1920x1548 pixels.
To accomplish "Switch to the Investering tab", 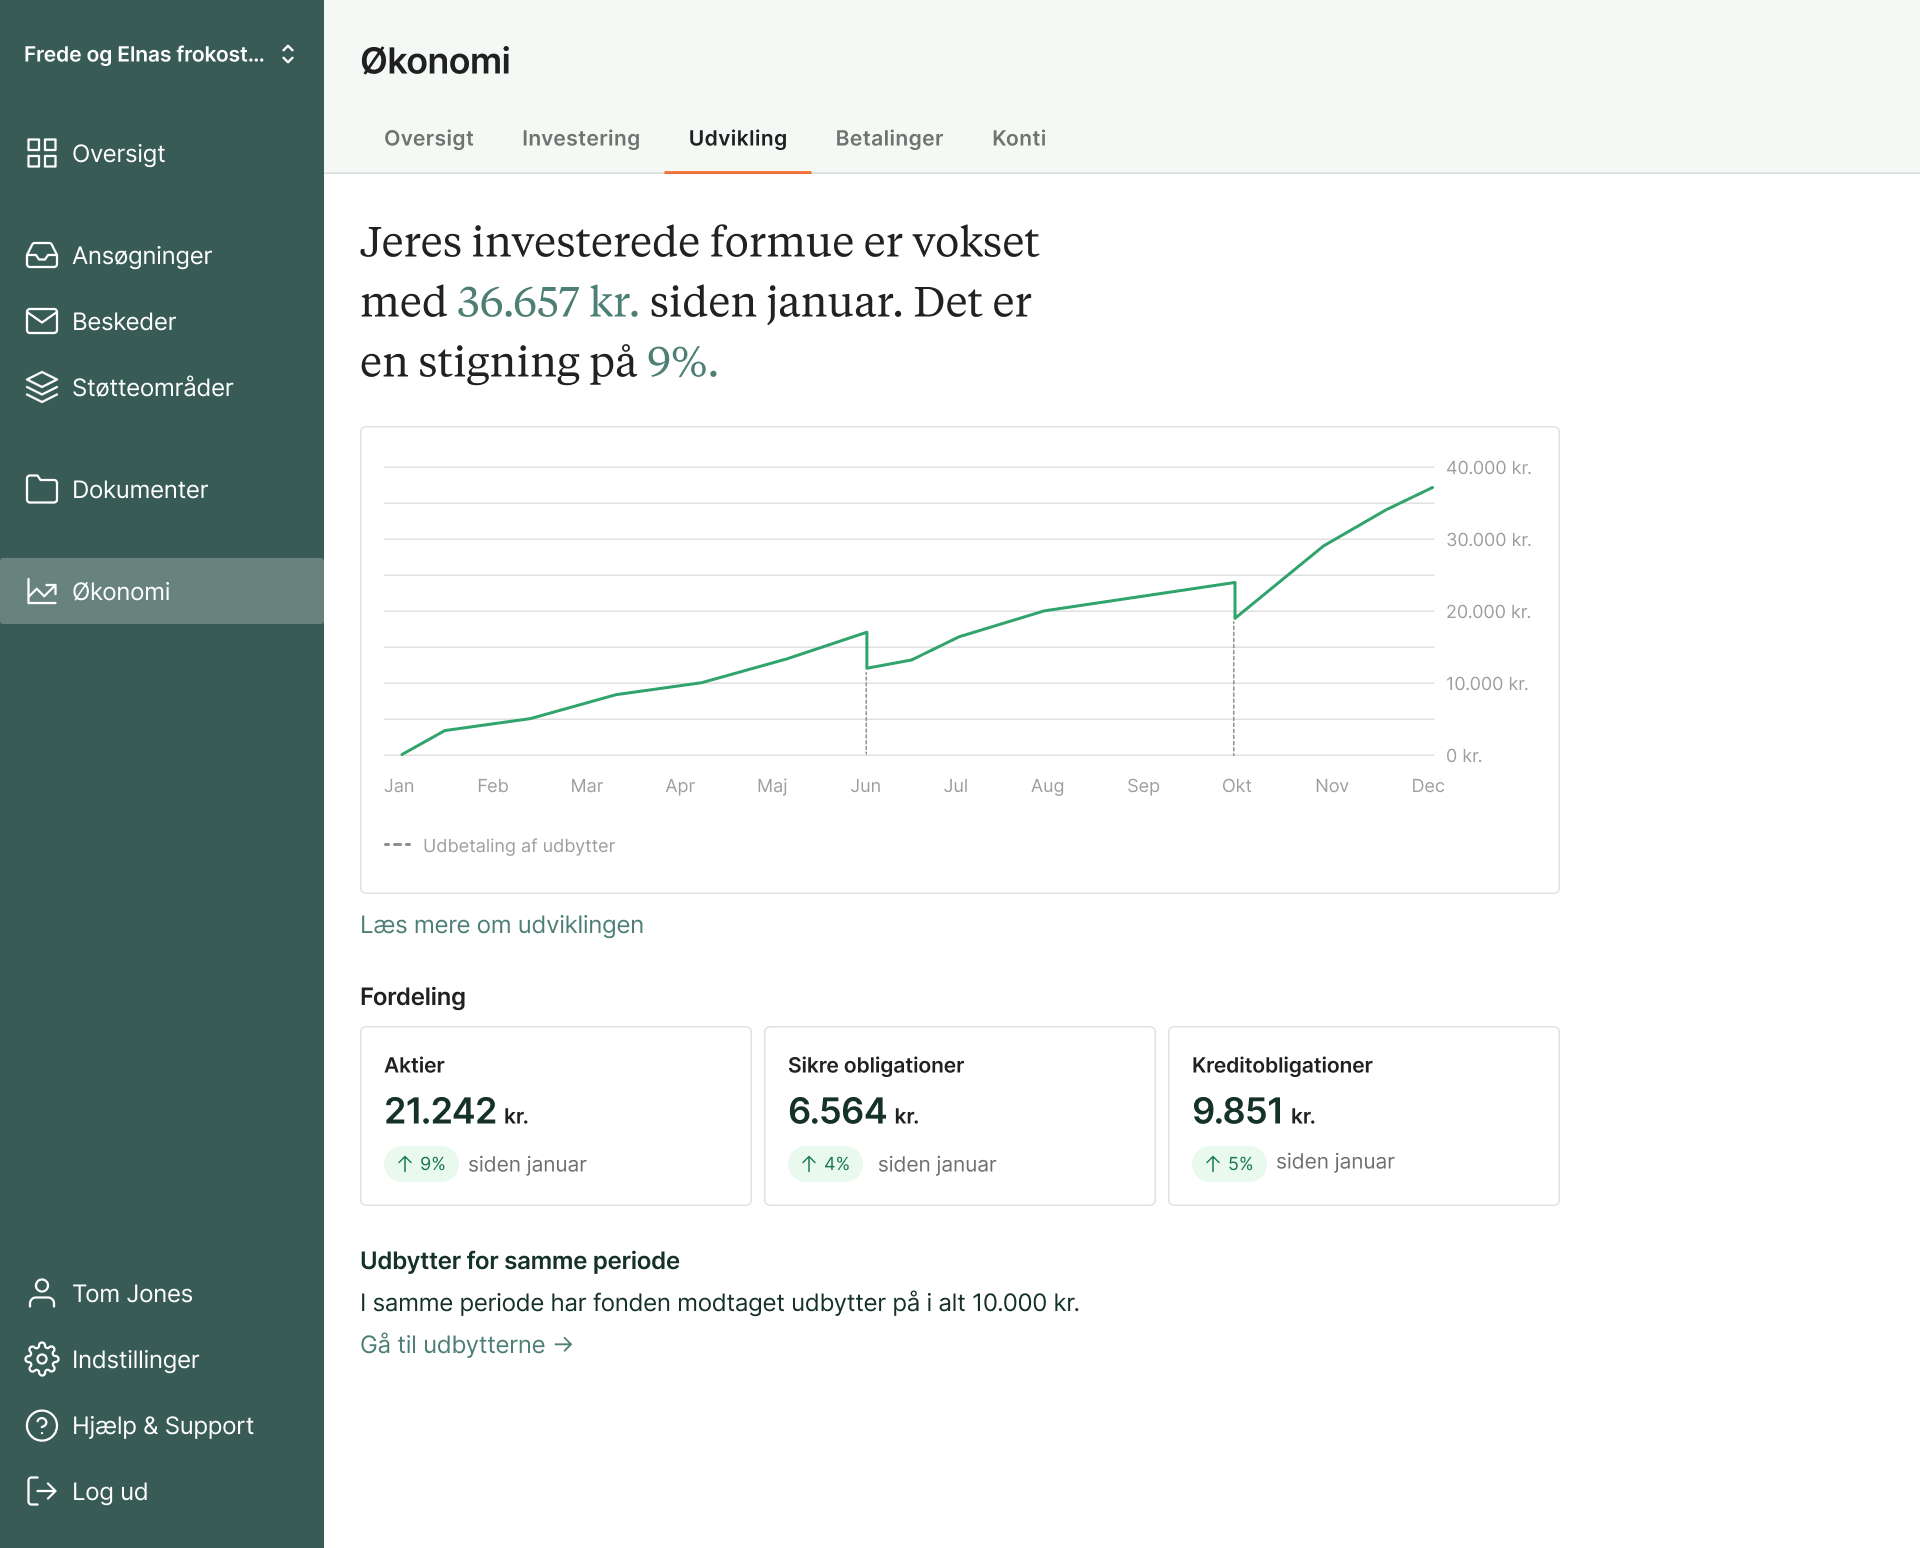I will tap(580, 138).
